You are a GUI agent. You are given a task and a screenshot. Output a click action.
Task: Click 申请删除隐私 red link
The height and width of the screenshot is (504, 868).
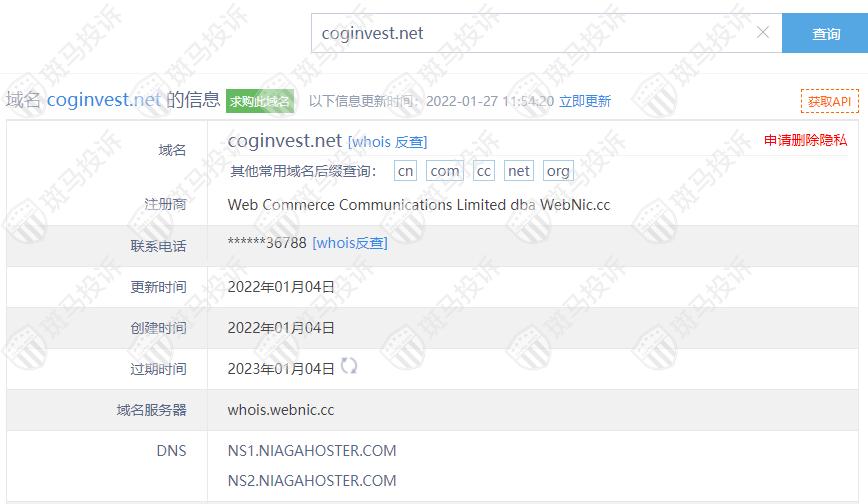(x=805, y=140)
